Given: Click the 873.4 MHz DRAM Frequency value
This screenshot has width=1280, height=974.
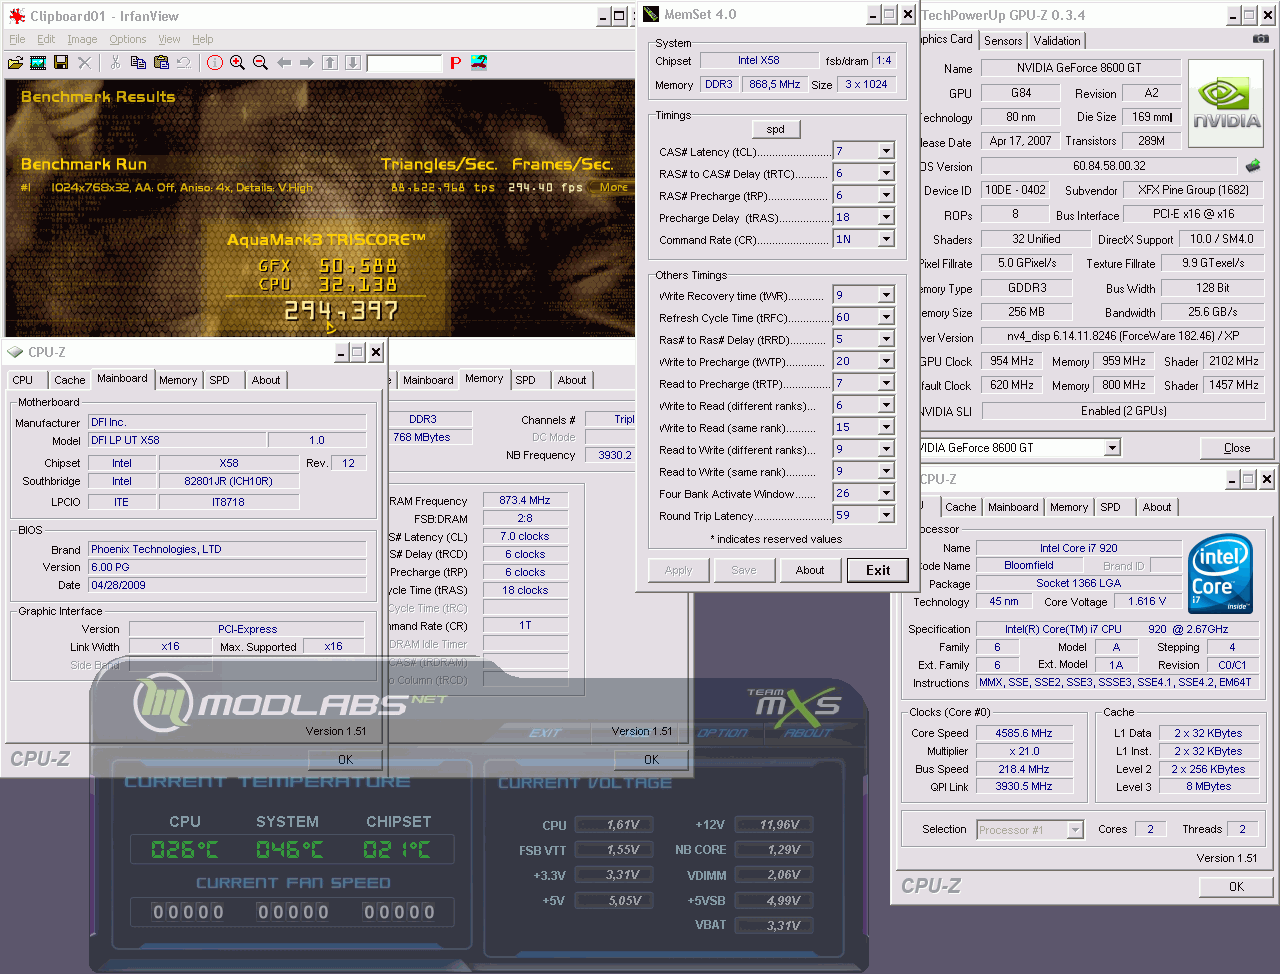Looking at the screenshot, I should click(x=525, y=500).
